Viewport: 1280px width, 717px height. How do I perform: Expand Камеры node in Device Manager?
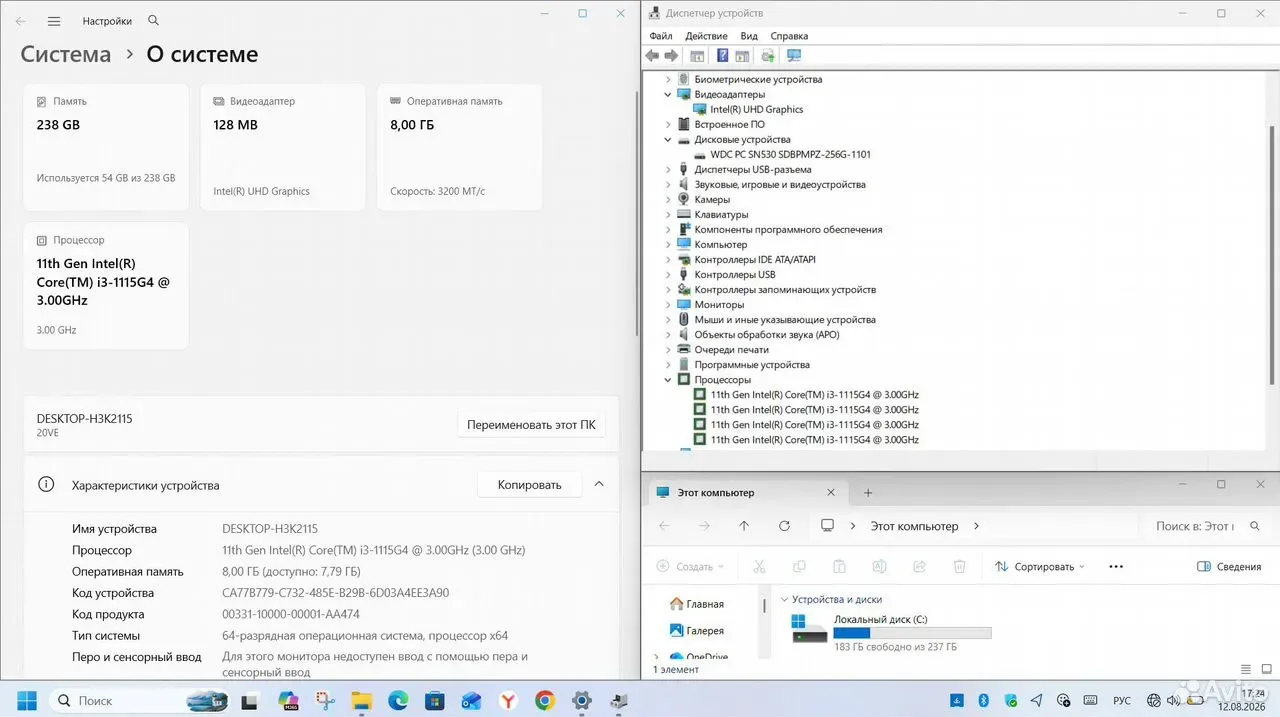tap(668, 199)
